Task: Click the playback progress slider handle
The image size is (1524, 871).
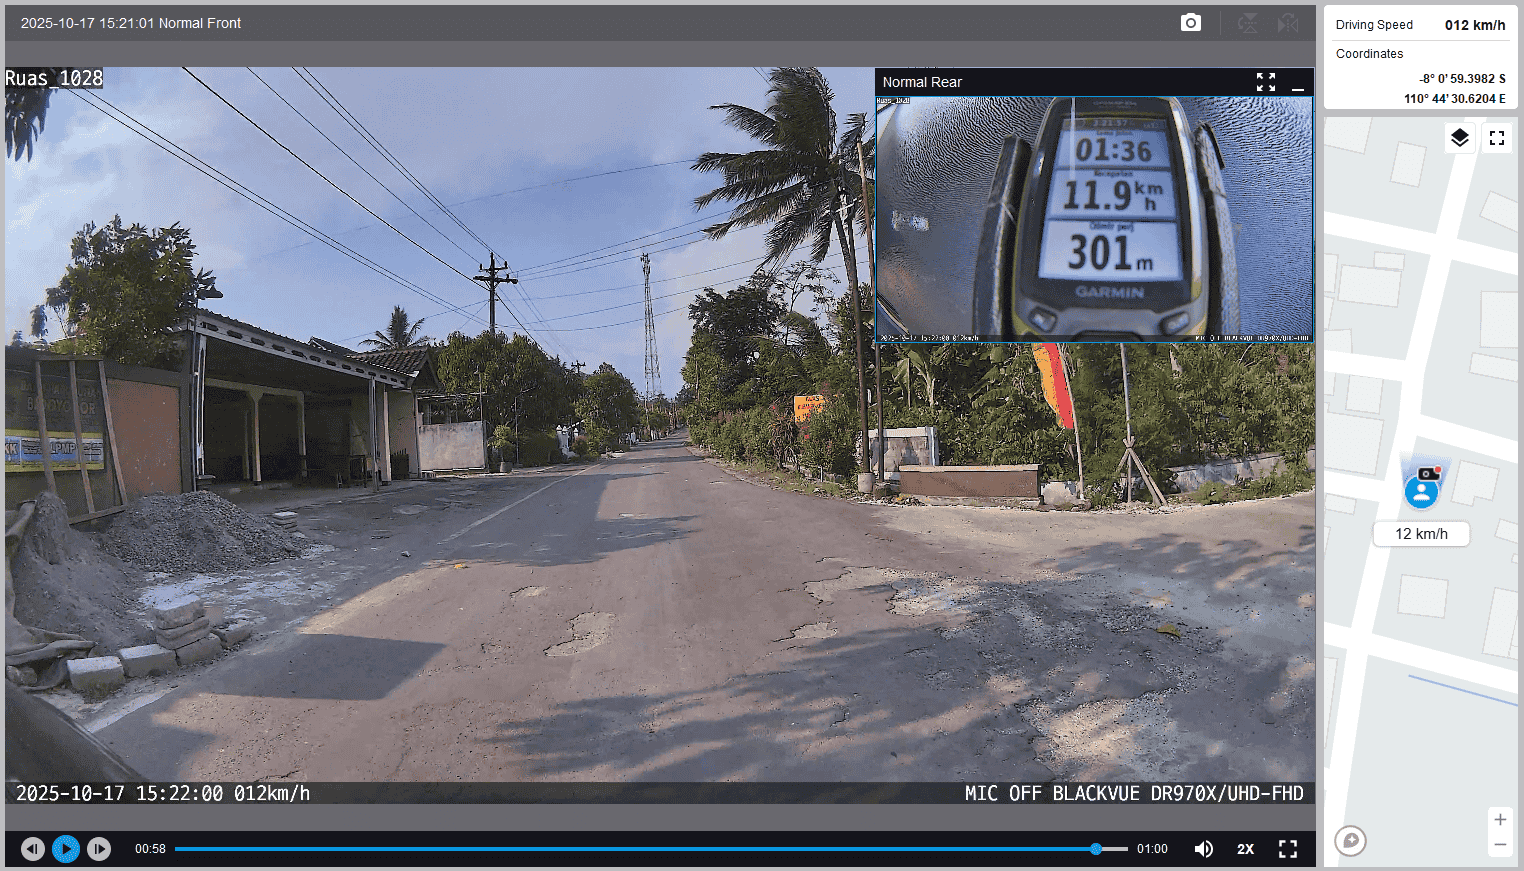Action: pyautogui.click(x=1096, y=849)
